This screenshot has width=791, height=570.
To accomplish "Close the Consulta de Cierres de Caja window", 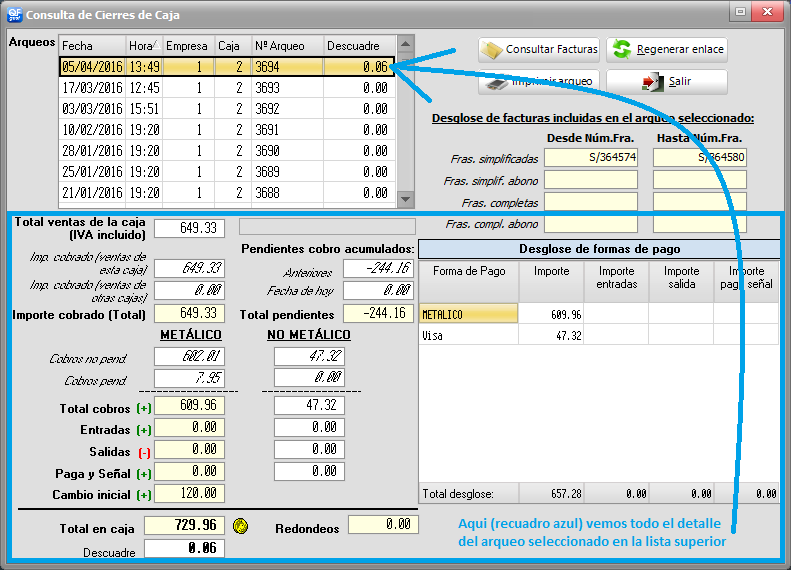I will coord(767,12).
